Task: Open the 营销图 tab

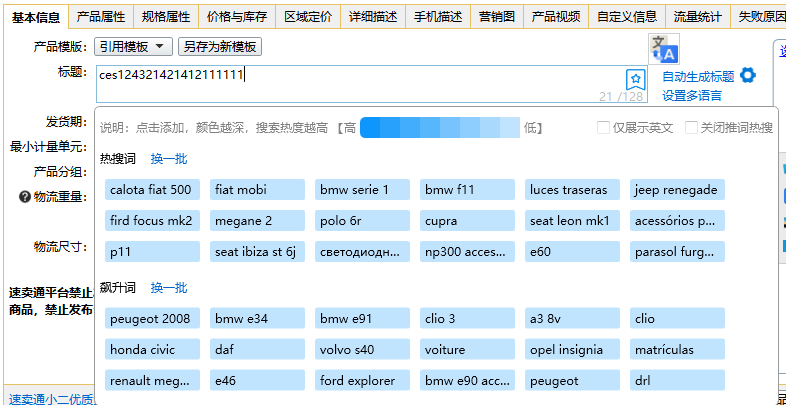Action: [x=497, y=17]
